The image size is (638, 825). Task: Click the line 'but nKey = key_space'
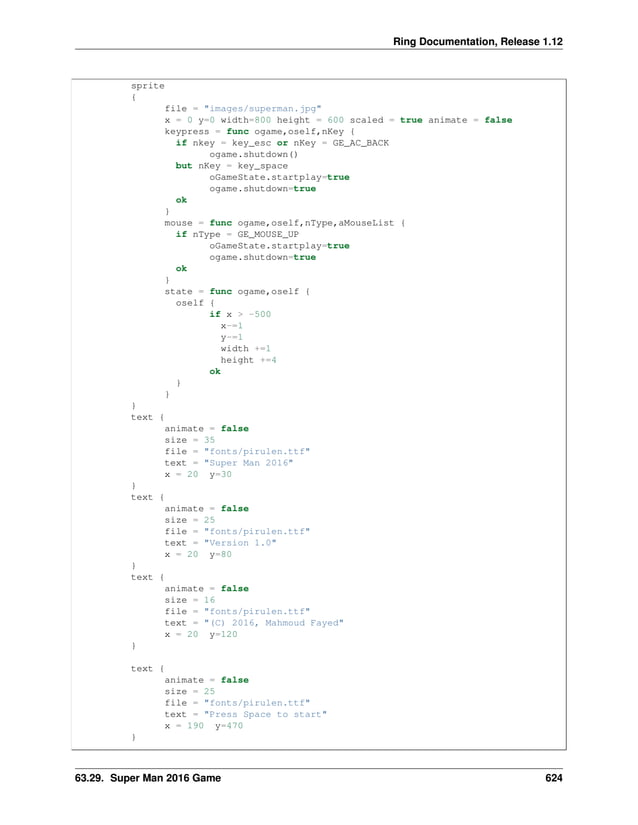point(231,166)
